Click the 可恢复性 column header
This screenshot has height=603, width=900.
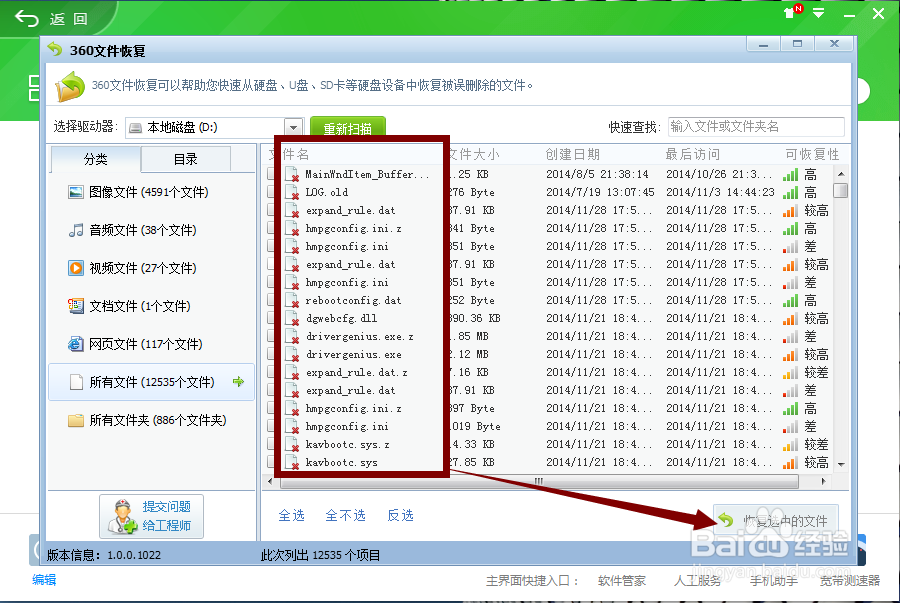click(x=812, y=154)
